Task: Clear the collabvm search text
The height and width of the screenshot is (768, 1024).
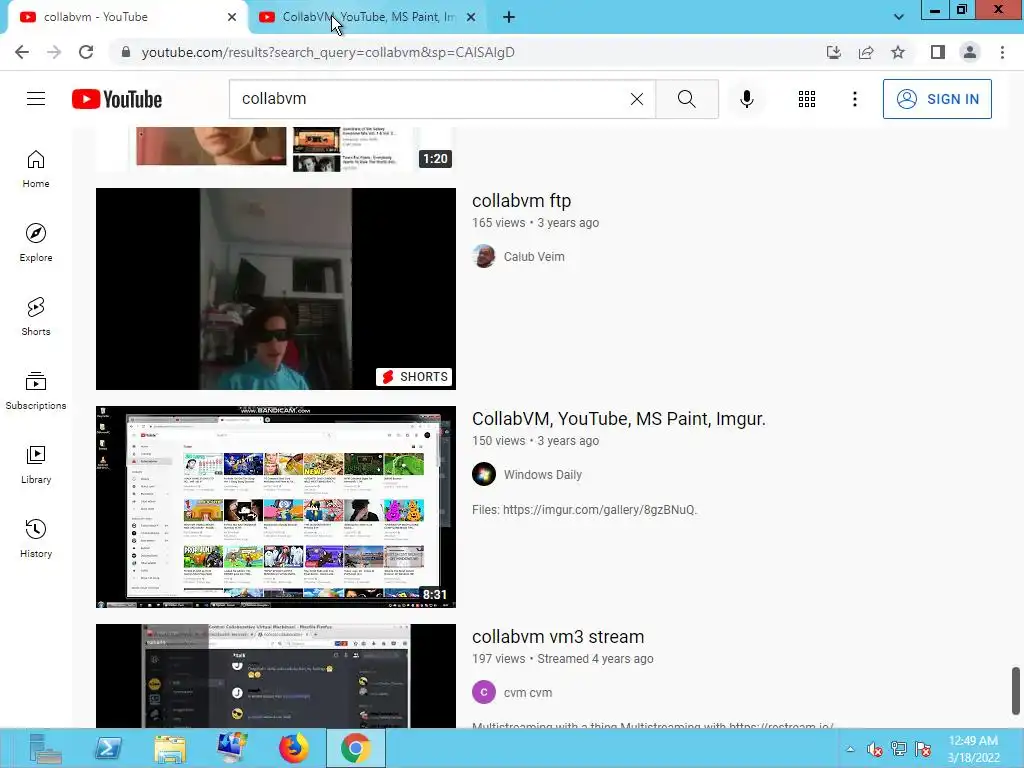Action: [637, 99]
